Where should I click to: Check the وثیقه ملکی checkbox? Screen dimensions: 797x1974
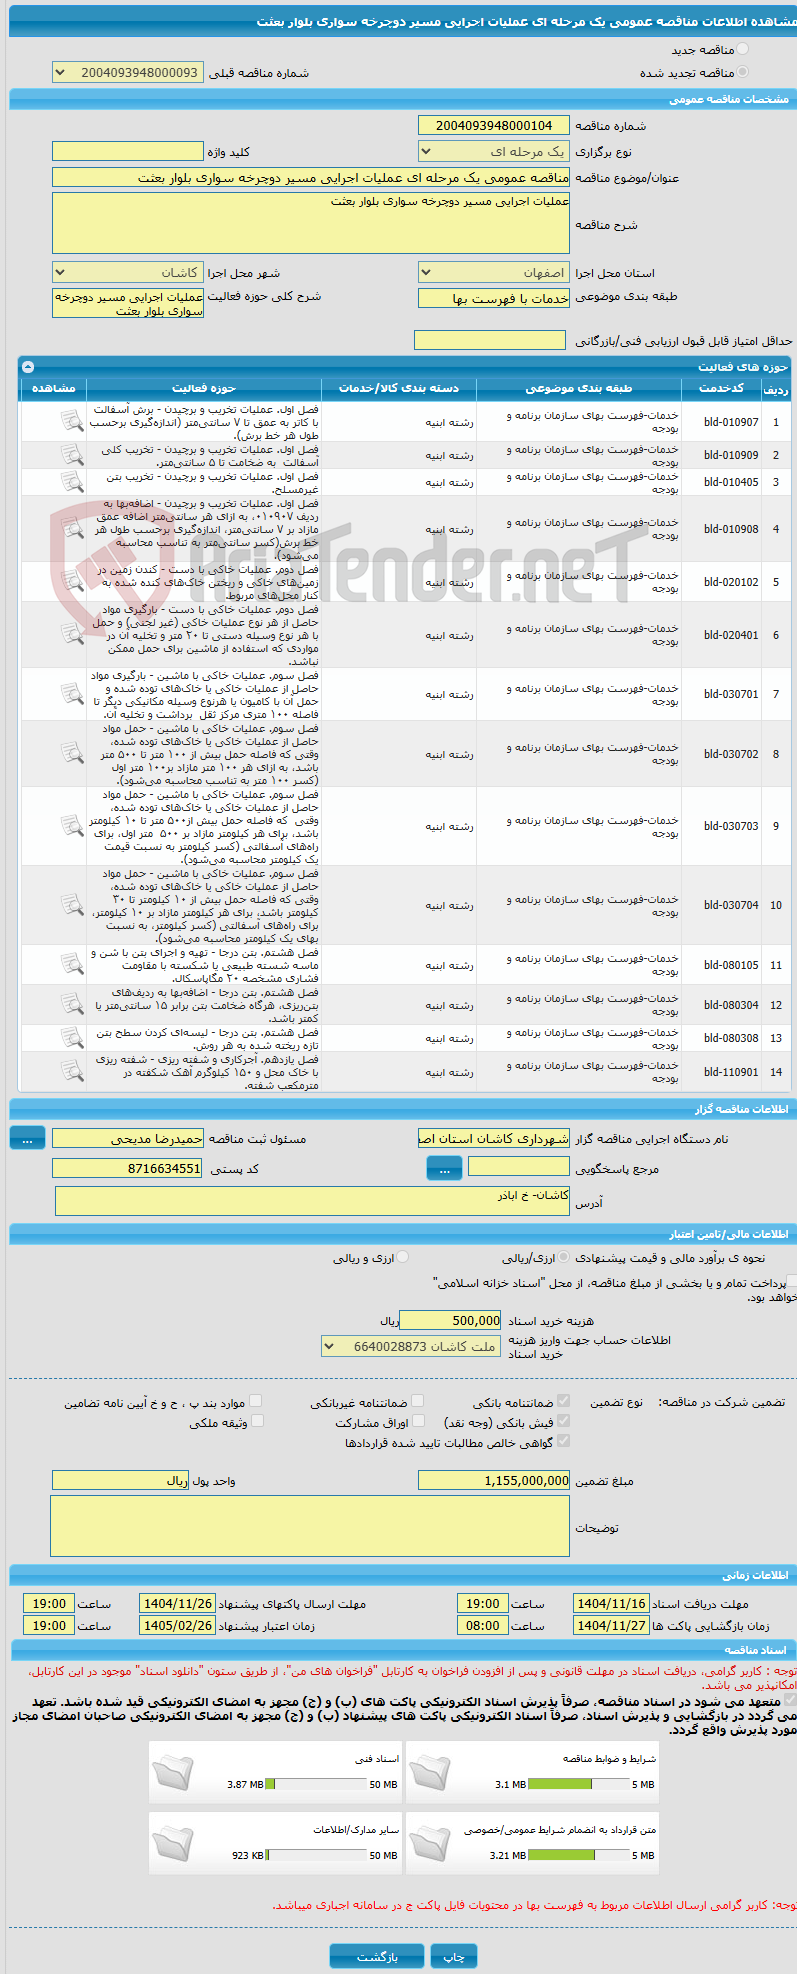click(x=257, y=1421)
